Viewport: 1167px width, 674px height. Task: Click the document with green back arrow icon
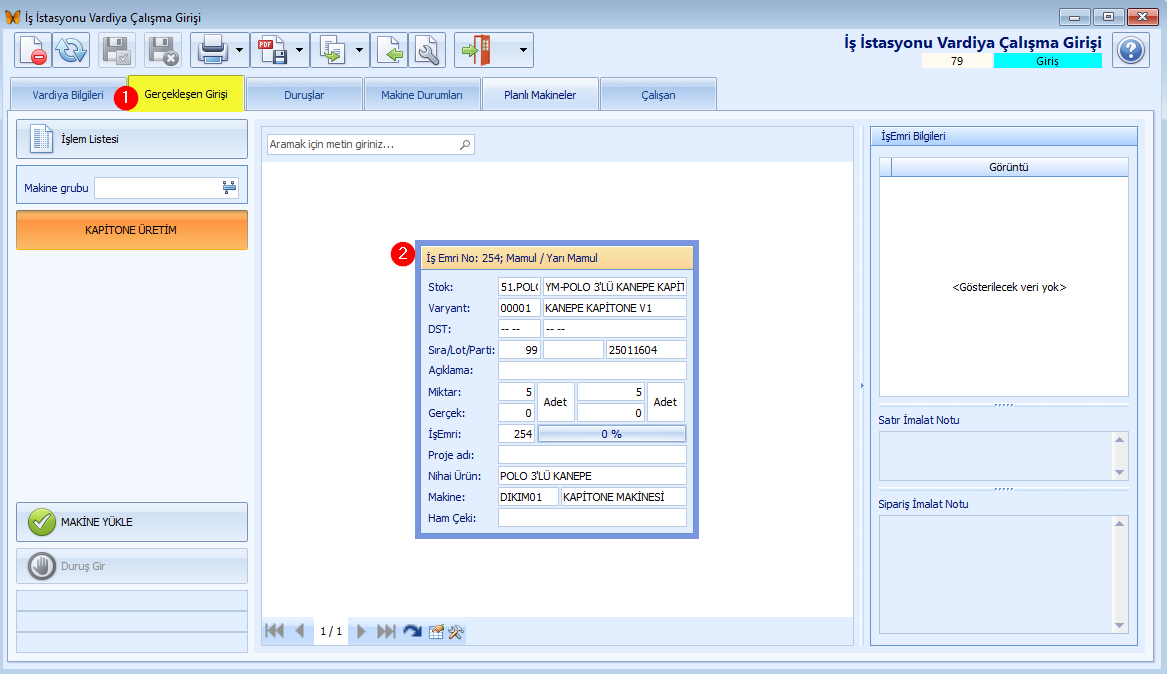390,51
